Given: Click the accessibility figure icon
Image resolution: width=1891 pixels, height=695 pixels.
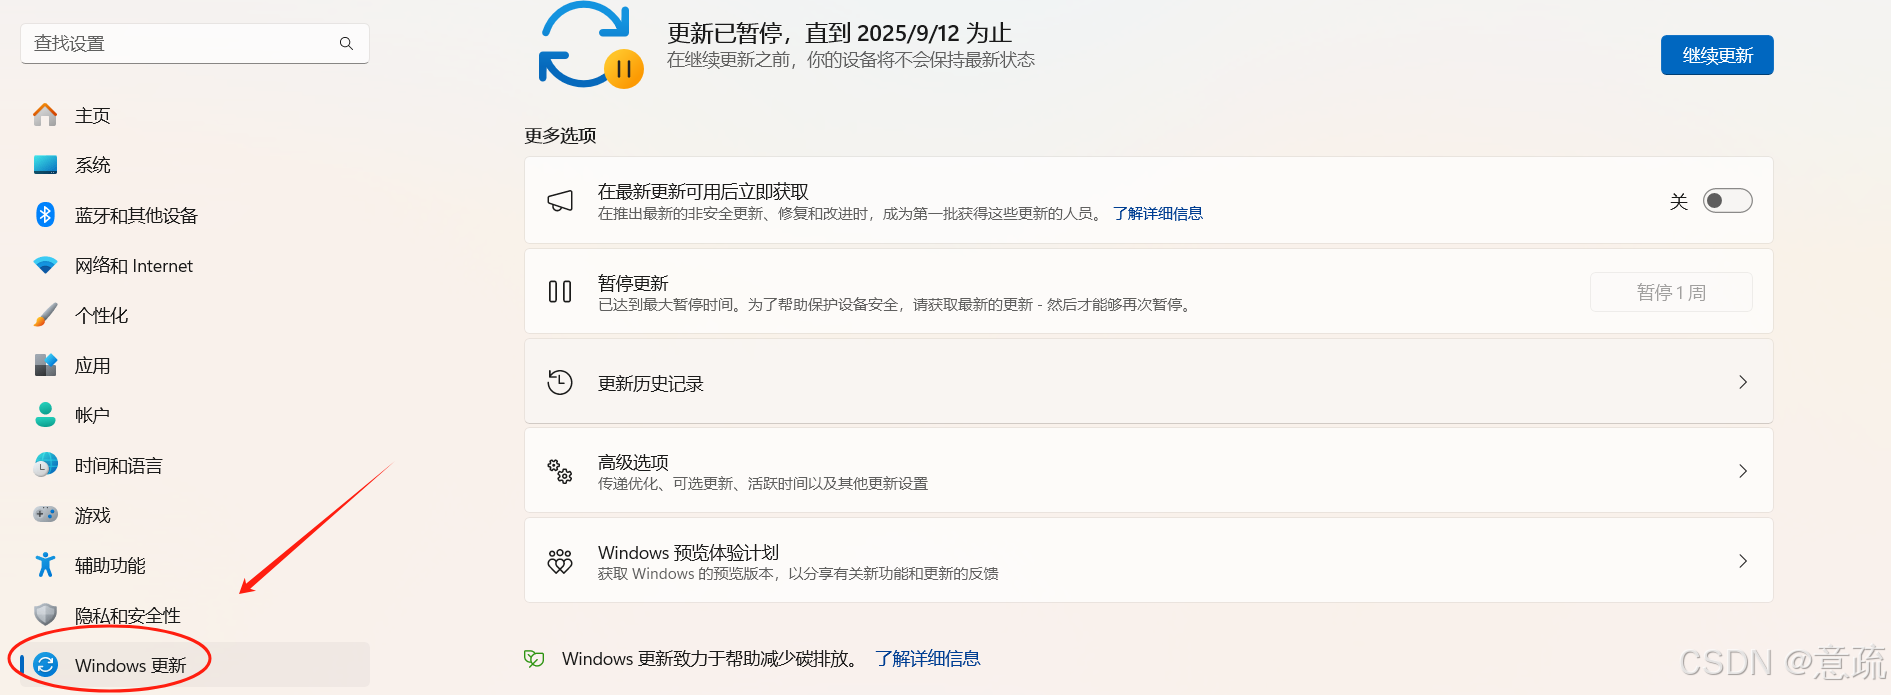Looking at the screenshot, I should coord(45,565).
